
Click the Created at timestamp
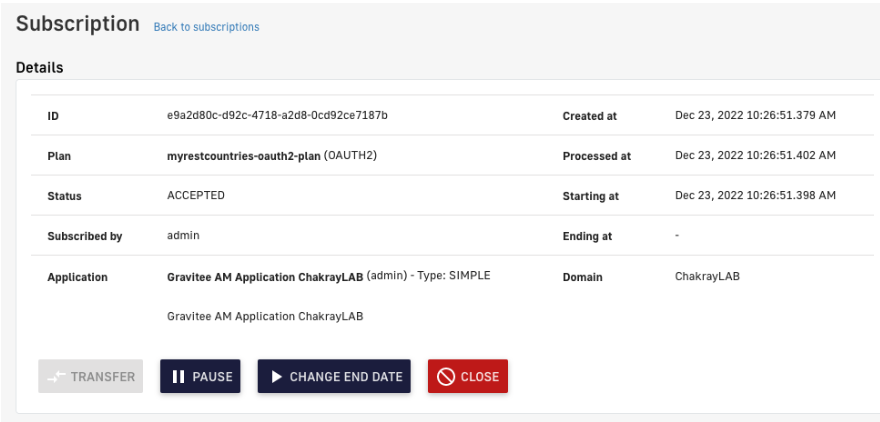pyautogui.click(x=755, y=115)
